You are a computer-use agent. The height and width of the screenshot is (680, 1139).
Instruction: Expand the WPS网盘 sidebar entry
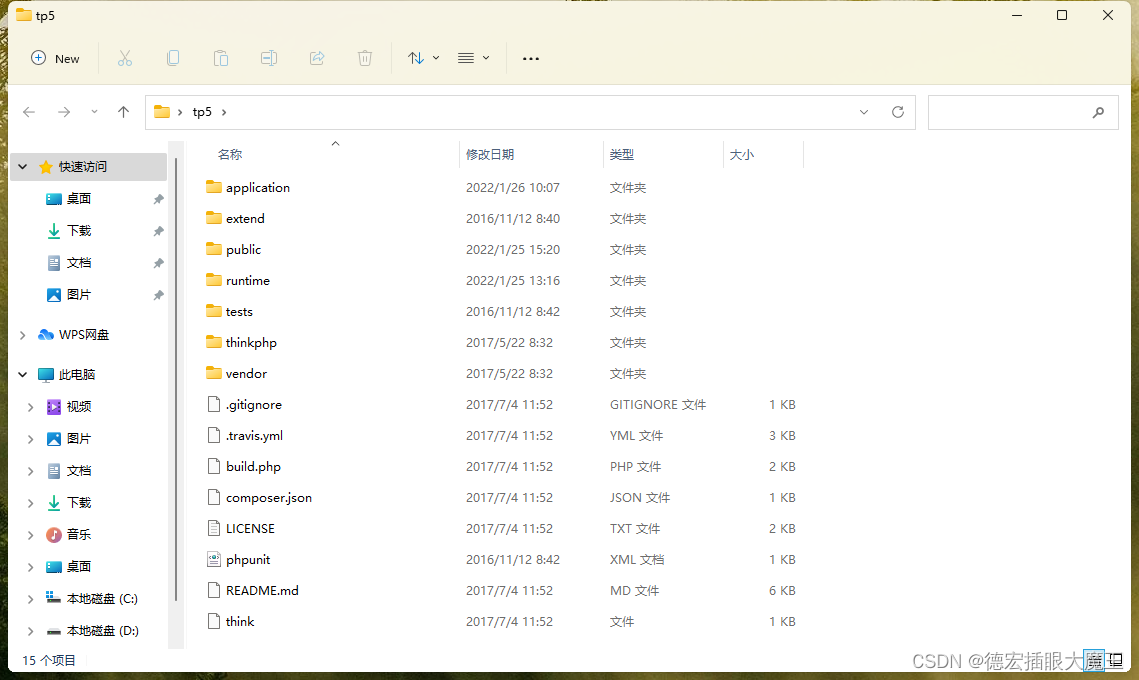pos(22,334)
